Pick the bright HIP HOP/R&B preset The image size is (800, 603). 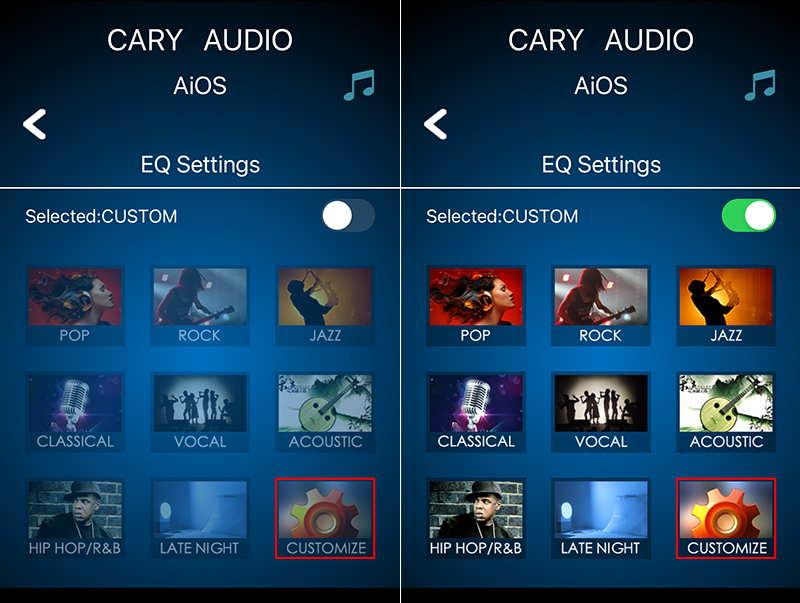pos(476,518)
